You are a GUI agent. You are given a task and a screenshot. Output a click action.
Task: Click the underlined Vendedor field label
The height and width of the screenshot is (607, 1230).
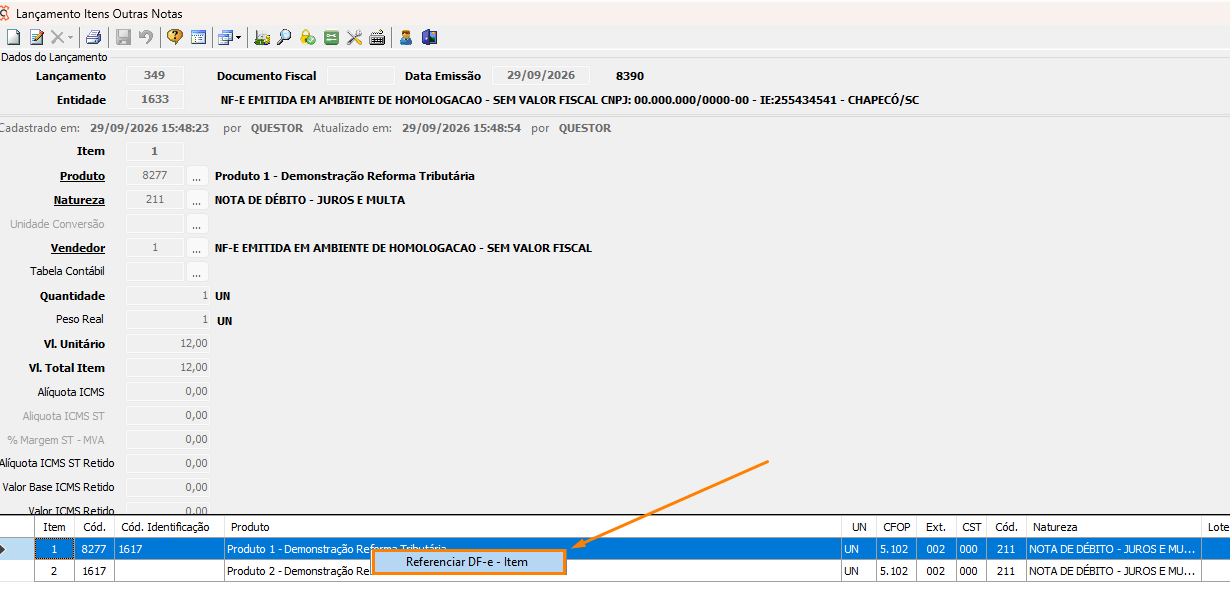point(78,248)
